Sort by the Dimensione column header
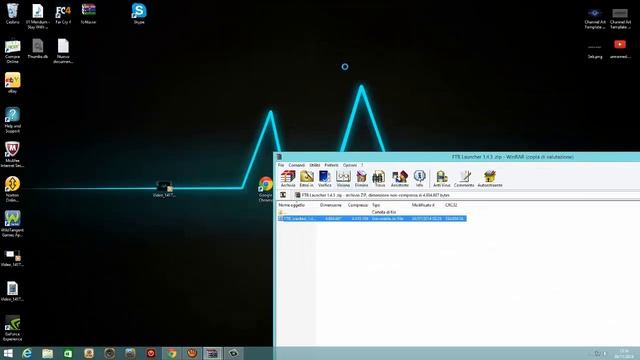The width and height of the screenshot is (640, 360). (331, 205)
